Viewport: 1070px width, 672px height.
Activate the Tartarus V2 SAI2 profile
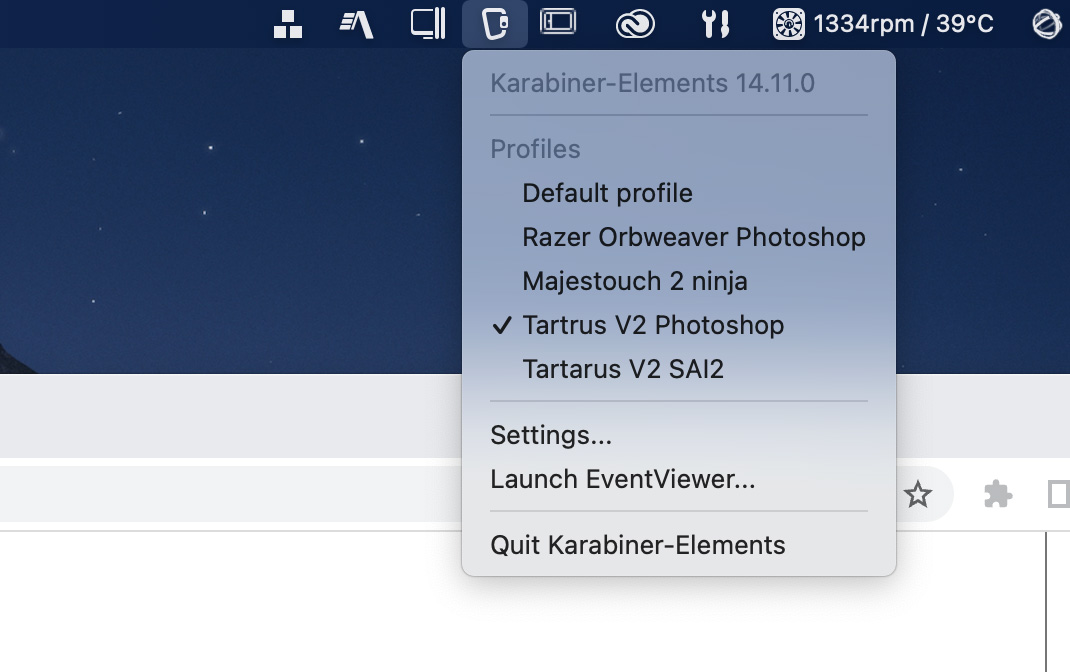click(678, 369)
